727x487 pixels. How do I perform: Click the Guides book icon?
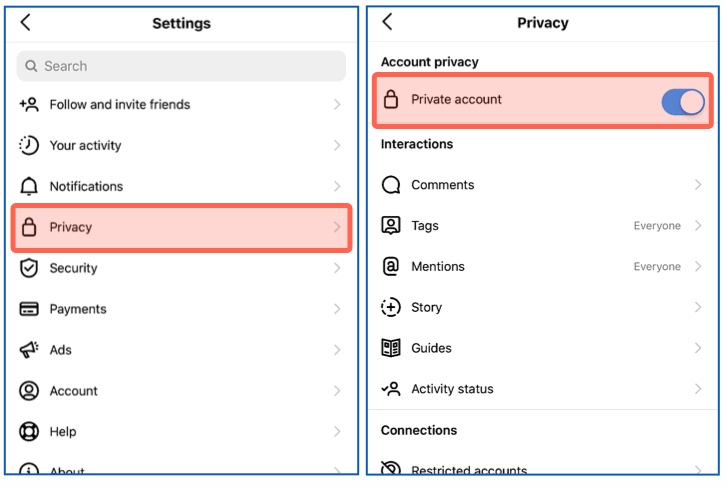(x=391, y=348)
